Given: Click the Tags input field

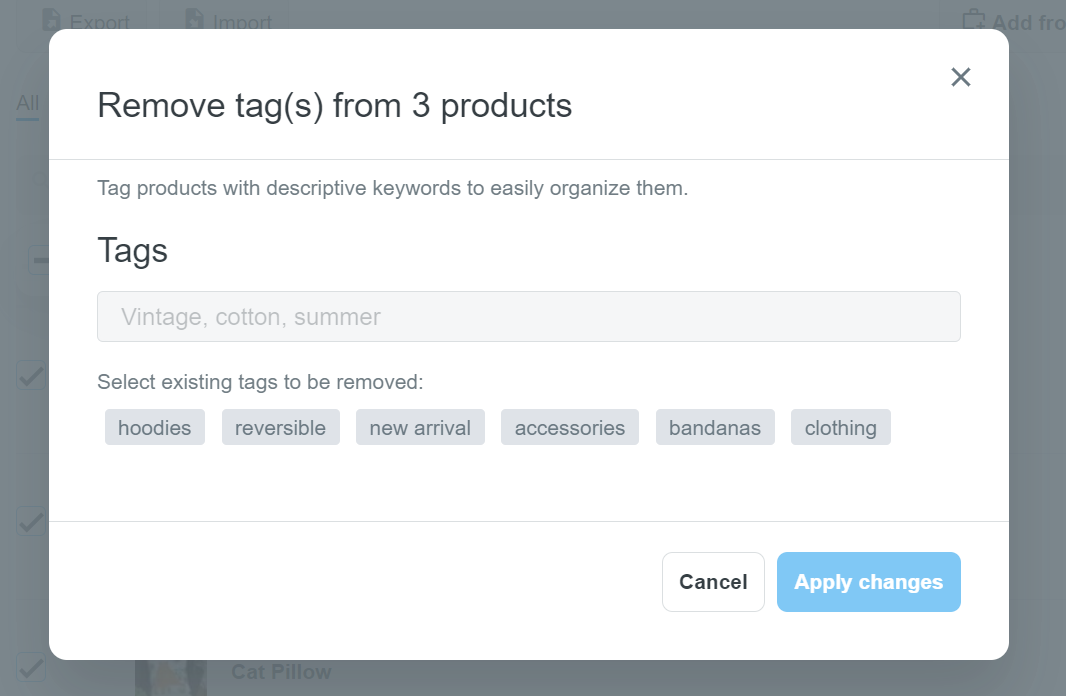Looking at the screenshot, I should (x=529, y=317).
